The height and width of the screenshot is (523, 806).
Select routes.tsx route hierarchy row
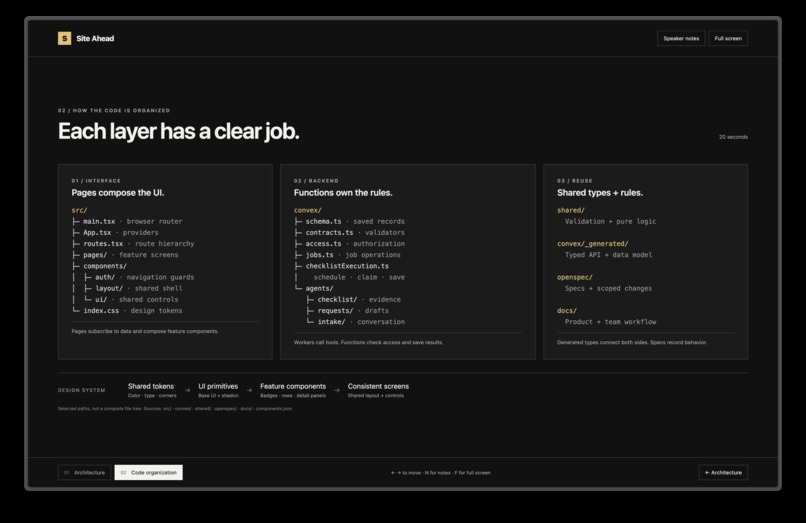click(x=133, y=244)
